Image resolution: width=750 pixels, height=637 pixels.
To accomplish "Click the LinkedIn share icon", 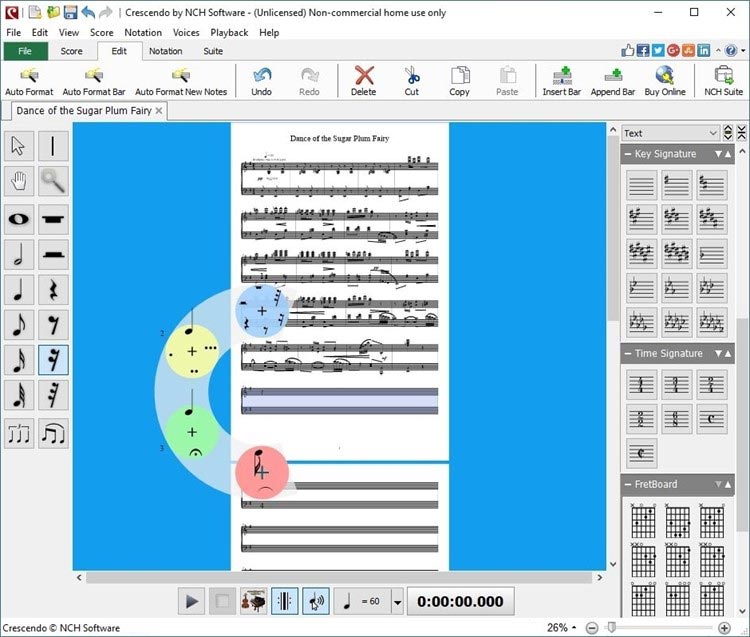I will (x=704, y=50).
